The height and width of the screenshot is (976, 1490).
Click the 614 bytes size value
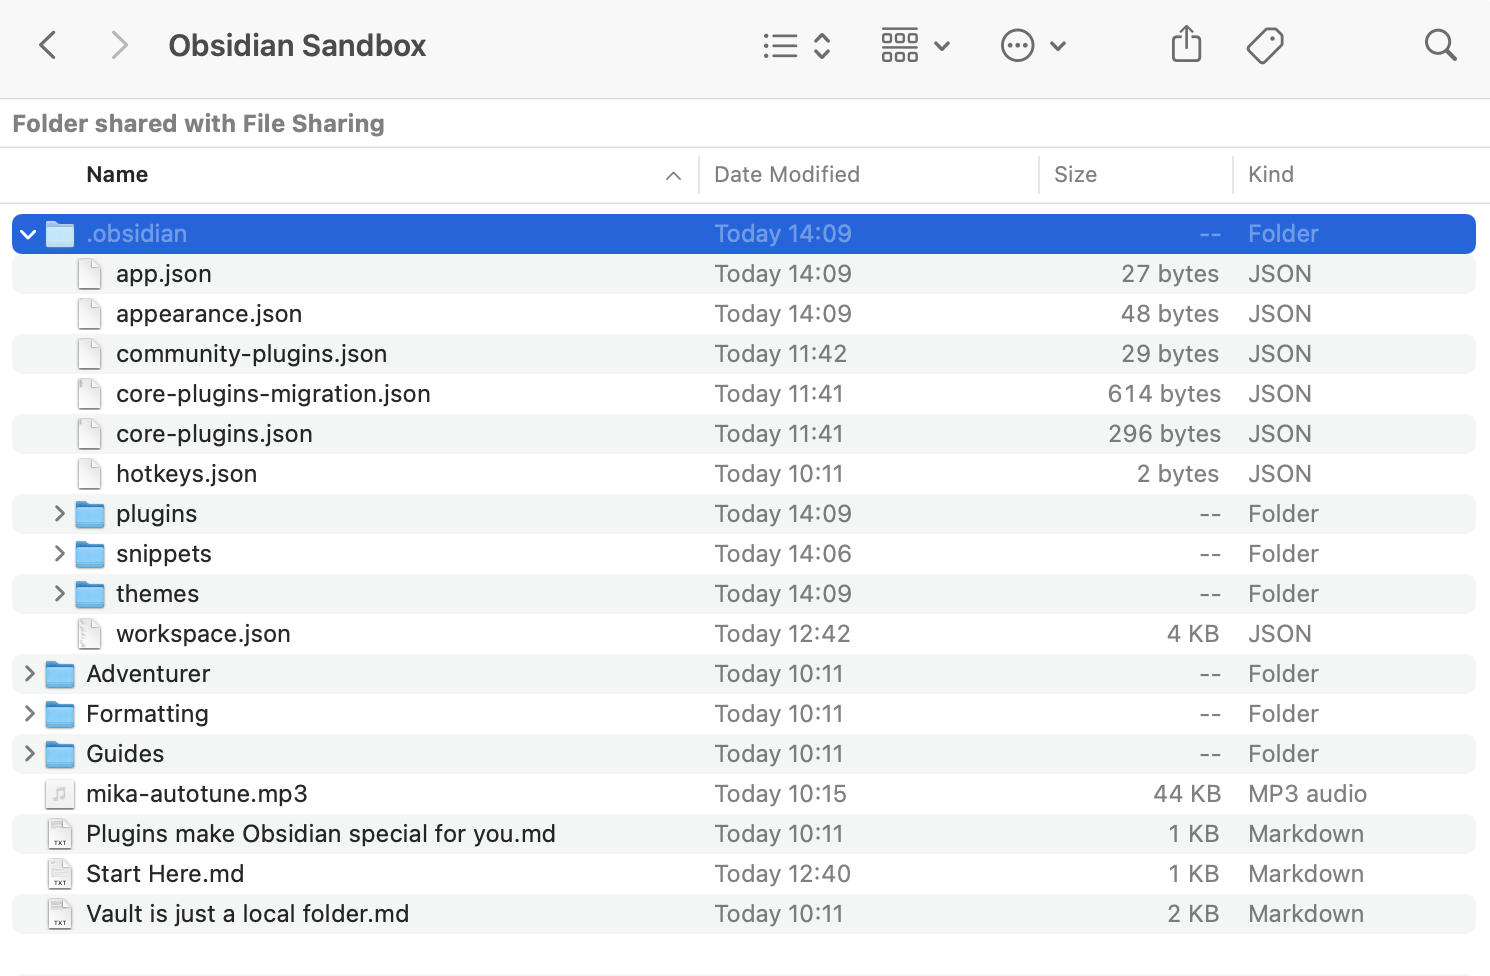(1164, 394)
